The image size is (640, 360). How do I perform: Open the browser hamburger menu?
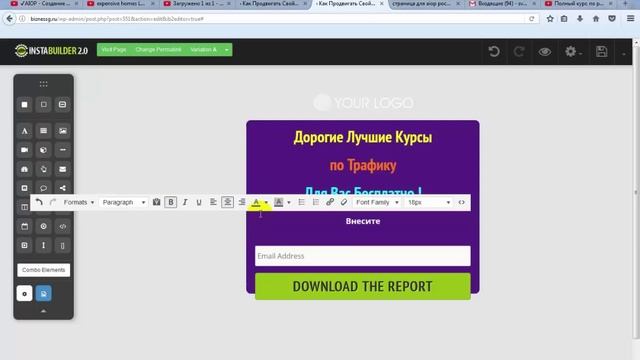point(630,19)
